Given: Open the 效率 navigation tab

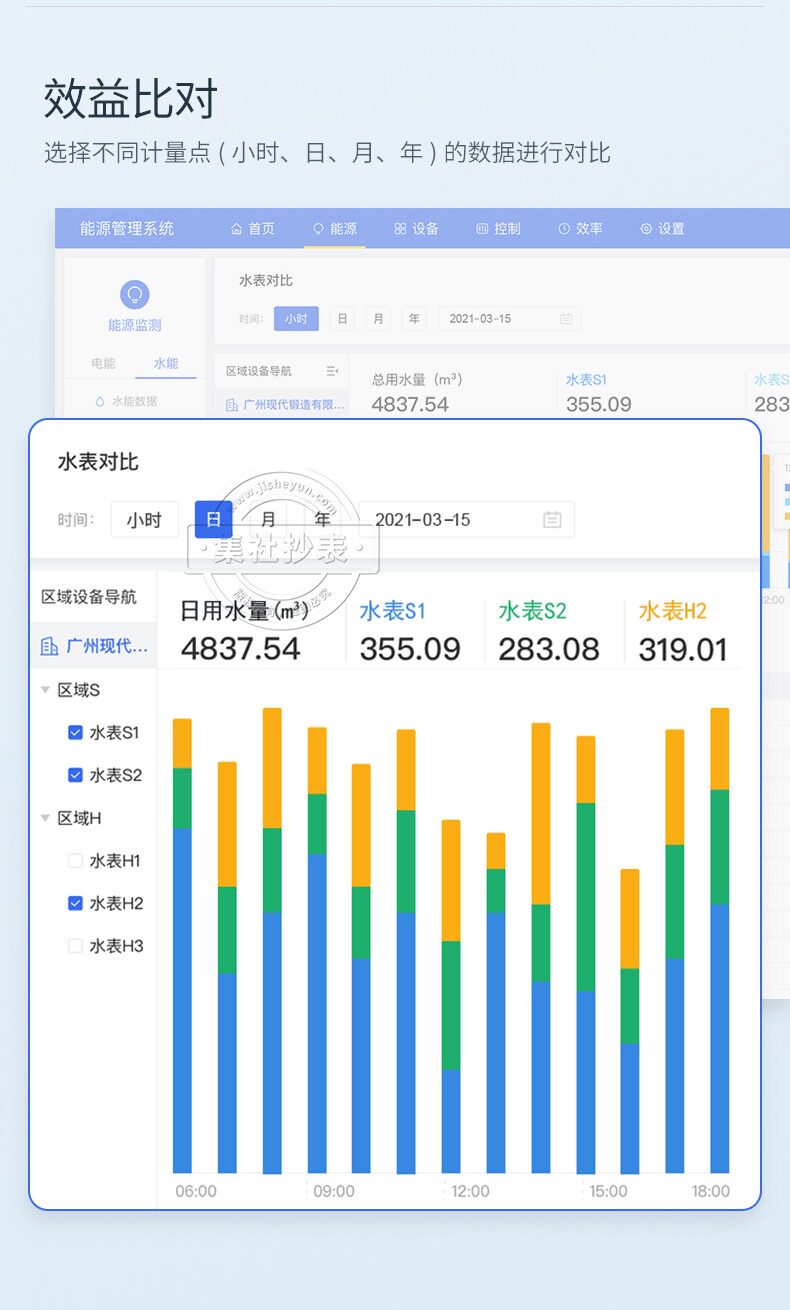Looking at the screenshot, I should click(581, 229).
